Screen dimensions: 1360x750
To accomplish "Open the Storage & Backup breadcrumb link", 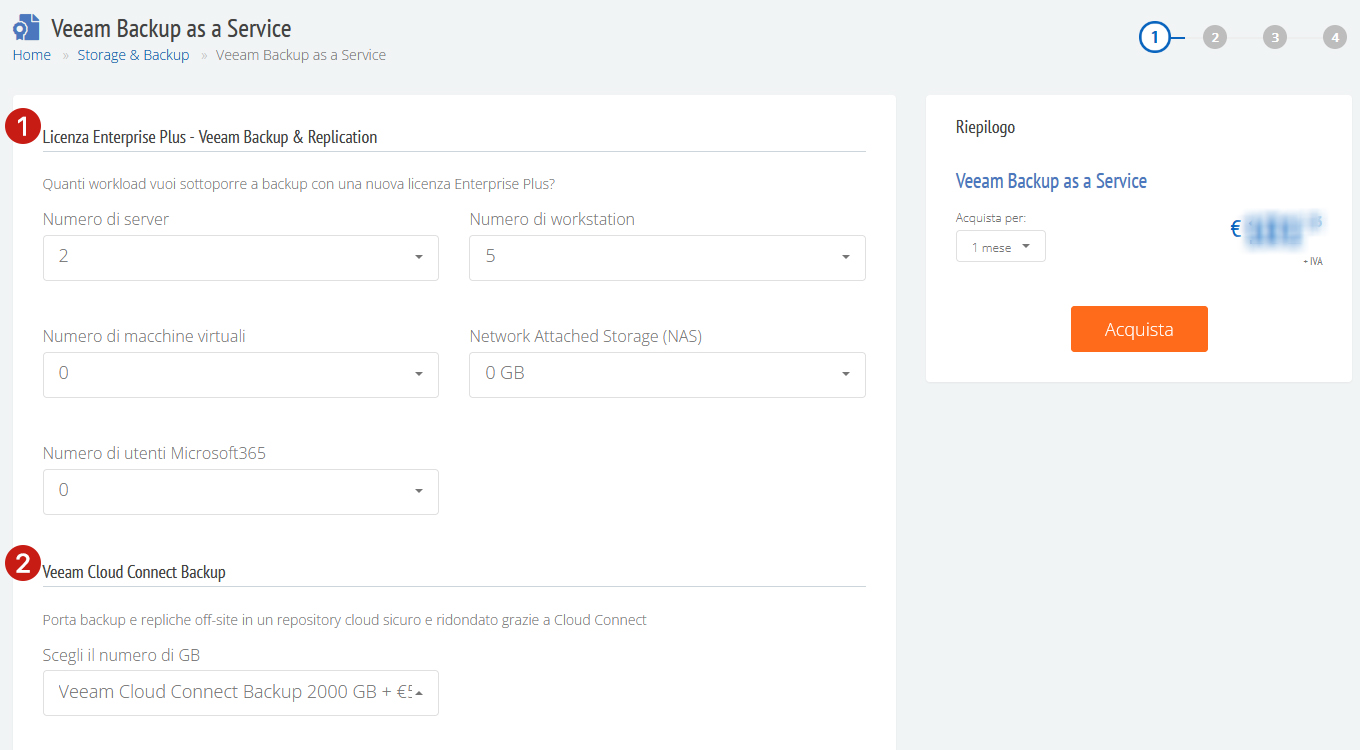I will [133, 55].
